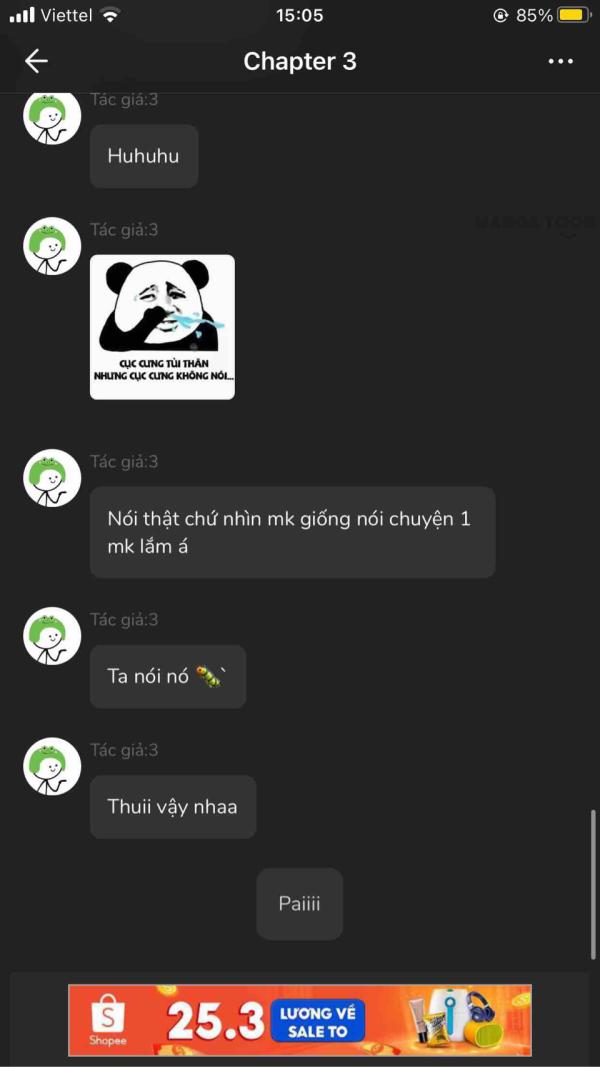This screenshot has width=600, height=1067.
Task: Open the crying panda meme image
Action: click(x=163, y=327)
